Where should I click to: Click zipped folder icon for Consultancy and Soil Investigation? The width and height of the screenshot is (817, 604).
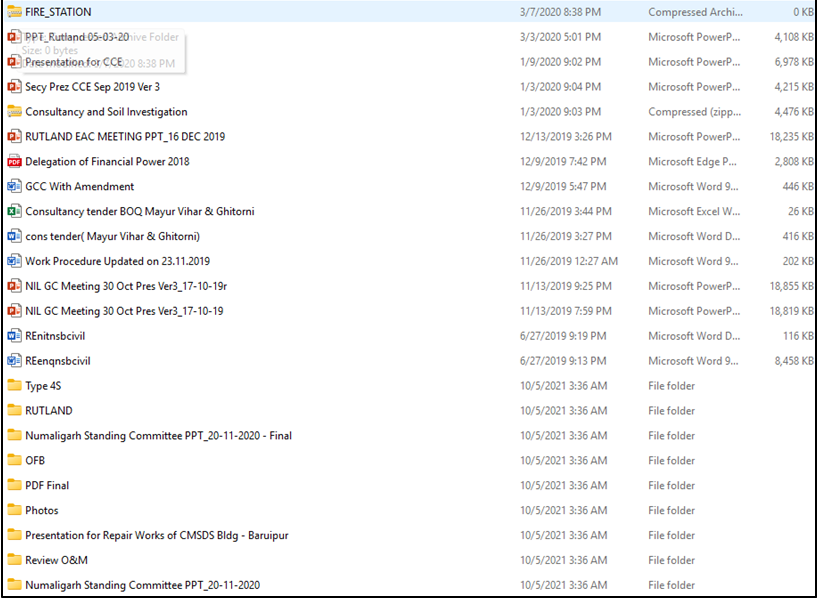(x=14, y=112)
